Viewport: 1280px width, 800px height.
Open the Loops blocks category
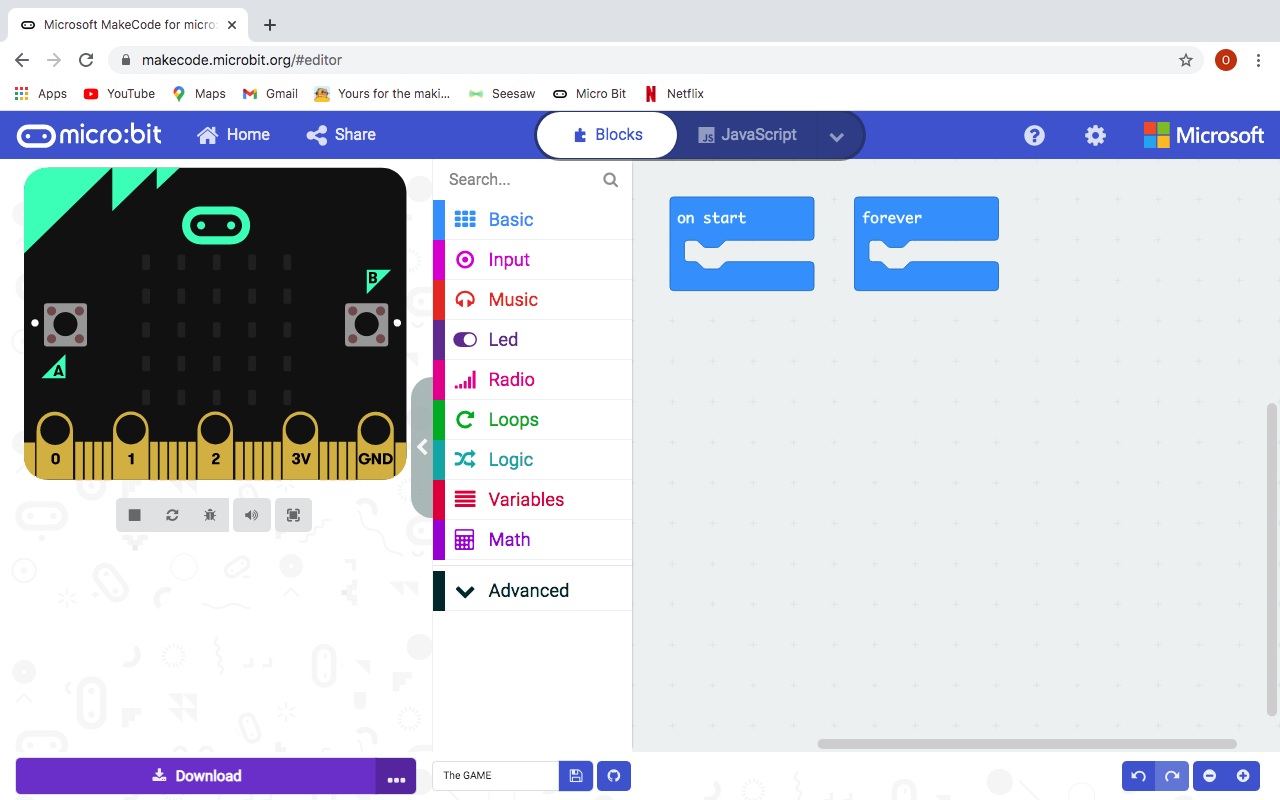532,420
